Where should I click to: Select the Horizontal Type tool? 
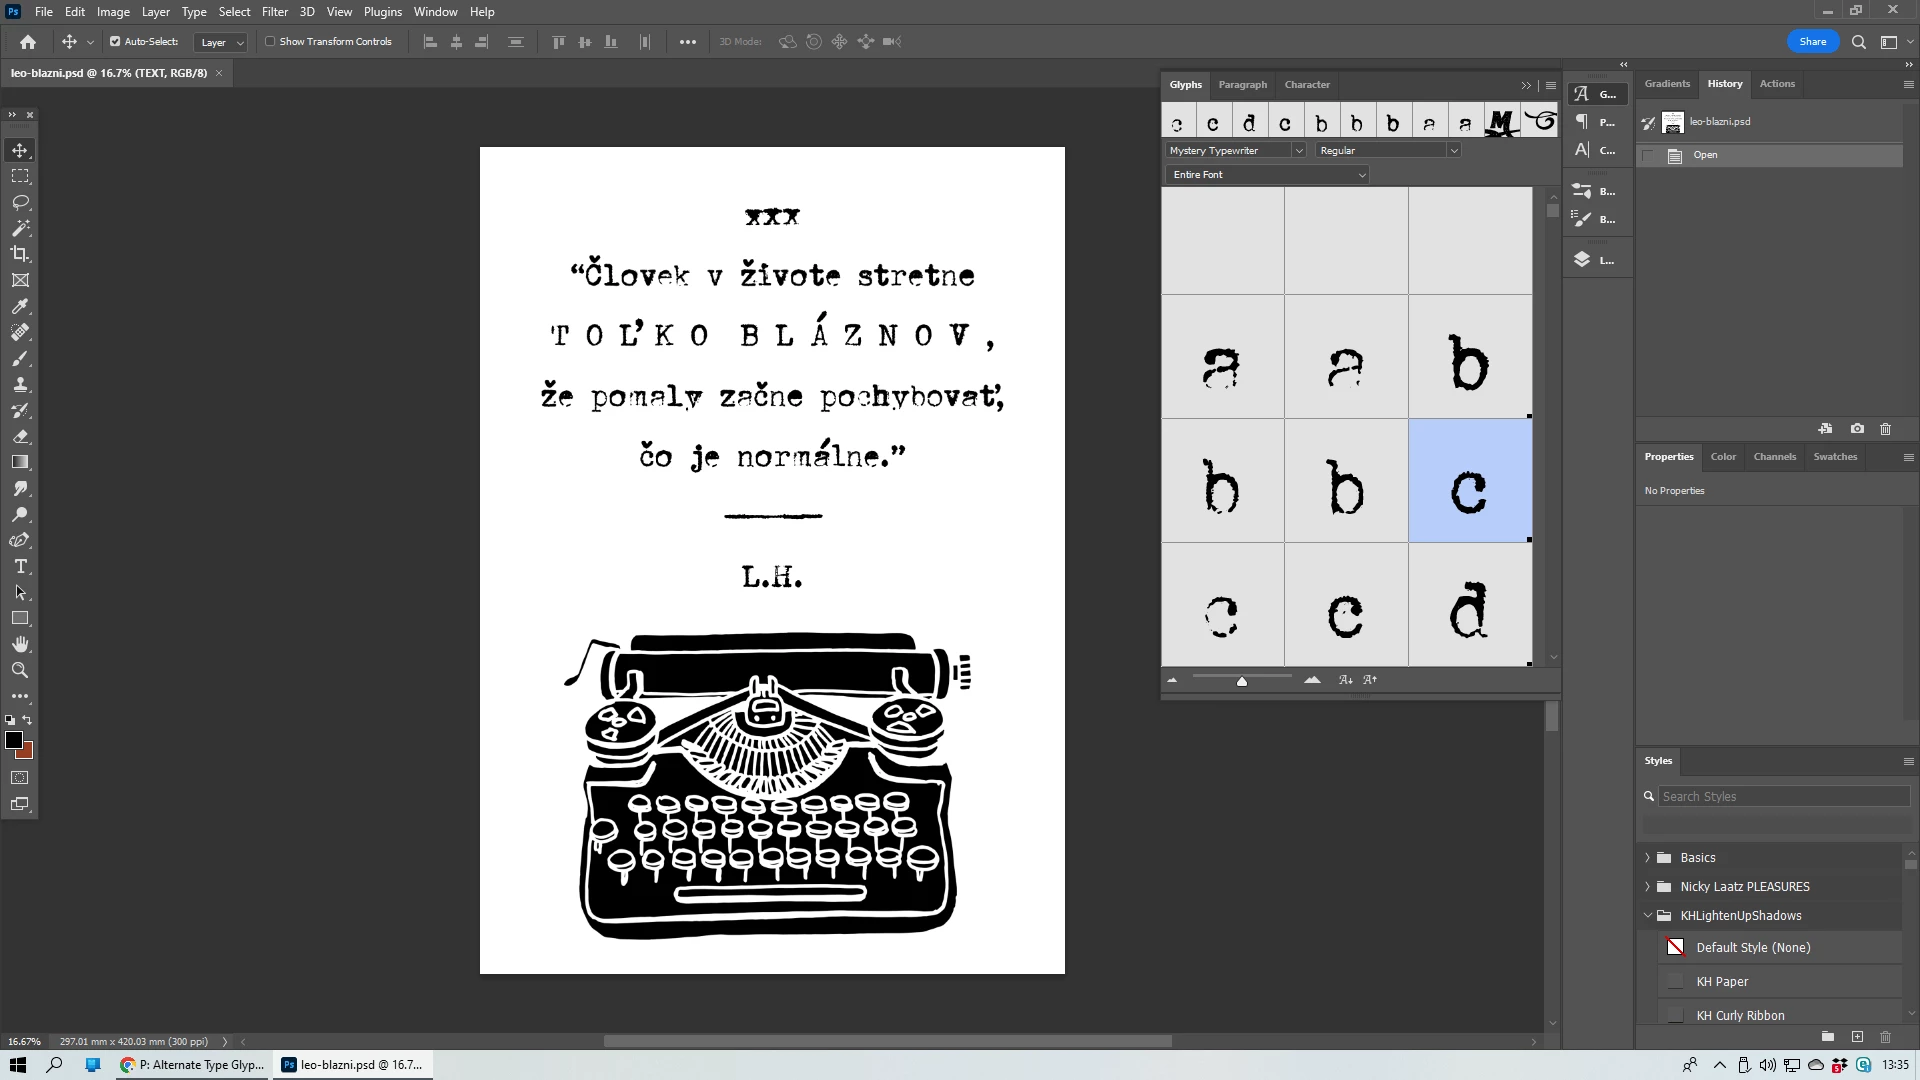click(x=20, y=567)
